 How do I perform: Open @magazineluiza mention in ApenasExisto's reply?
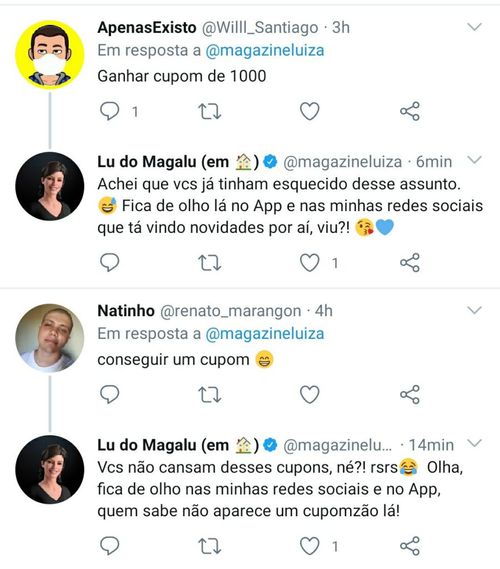tap(265, 50)
